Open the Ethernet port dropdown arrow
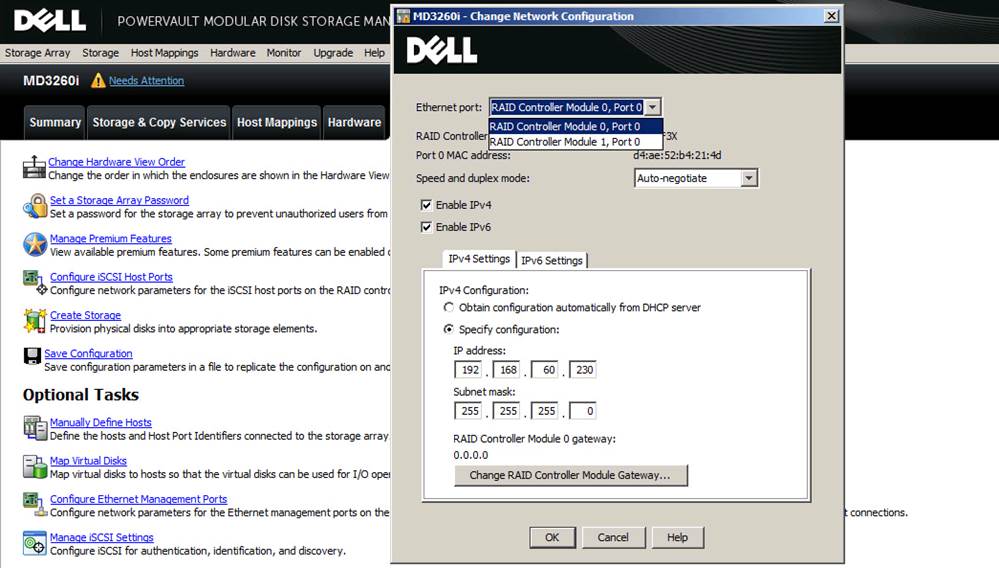 point(652,107)
